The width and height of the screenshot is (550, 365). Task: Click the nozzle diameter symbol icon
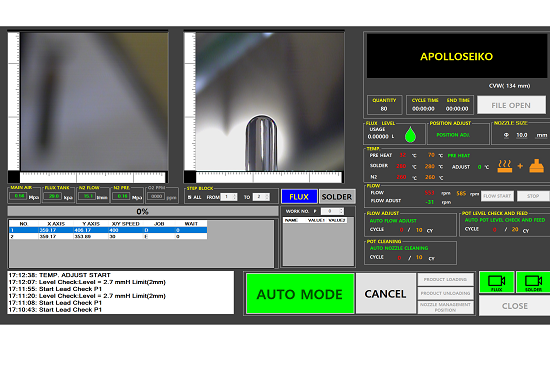[x=506, y=135]
